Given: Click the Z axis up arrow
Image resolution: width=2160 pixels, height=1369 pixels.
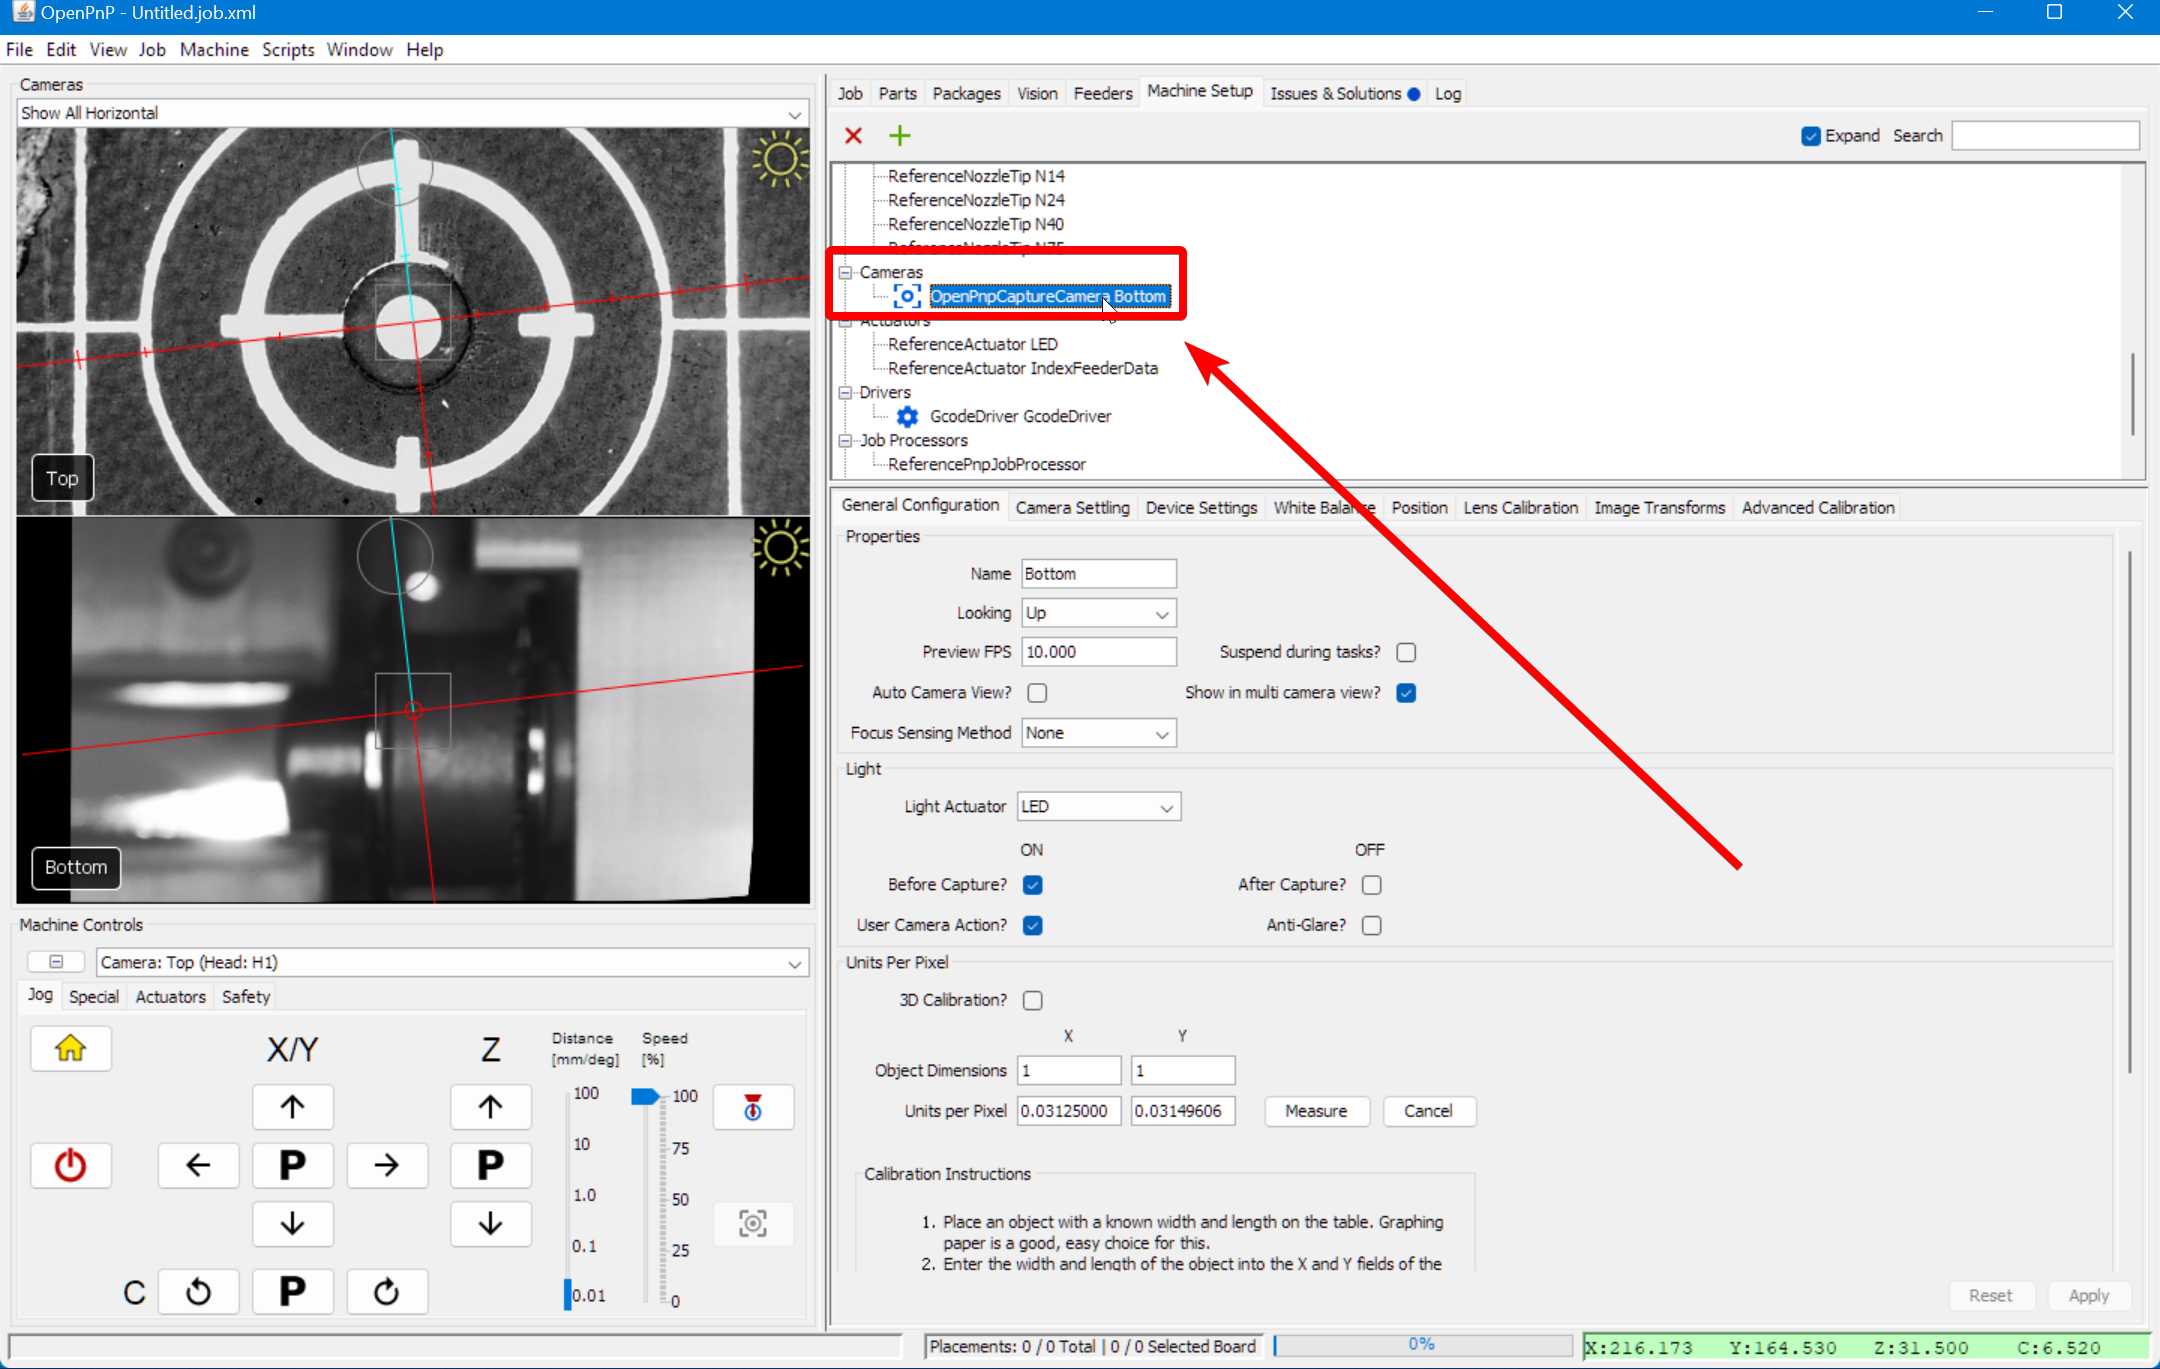Looking at the screenshot, I should click(490, 1107).
